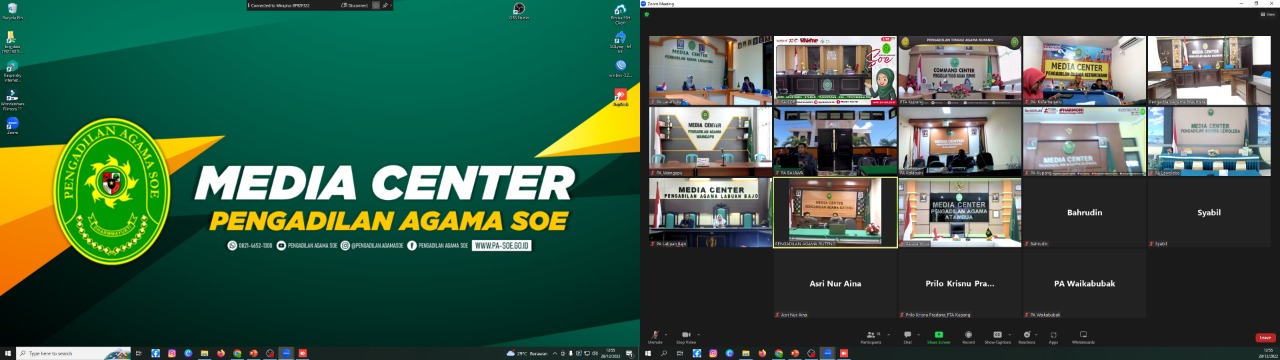
Task: Select the PA Waikabubak participant tile
Action: [1084, 283]
